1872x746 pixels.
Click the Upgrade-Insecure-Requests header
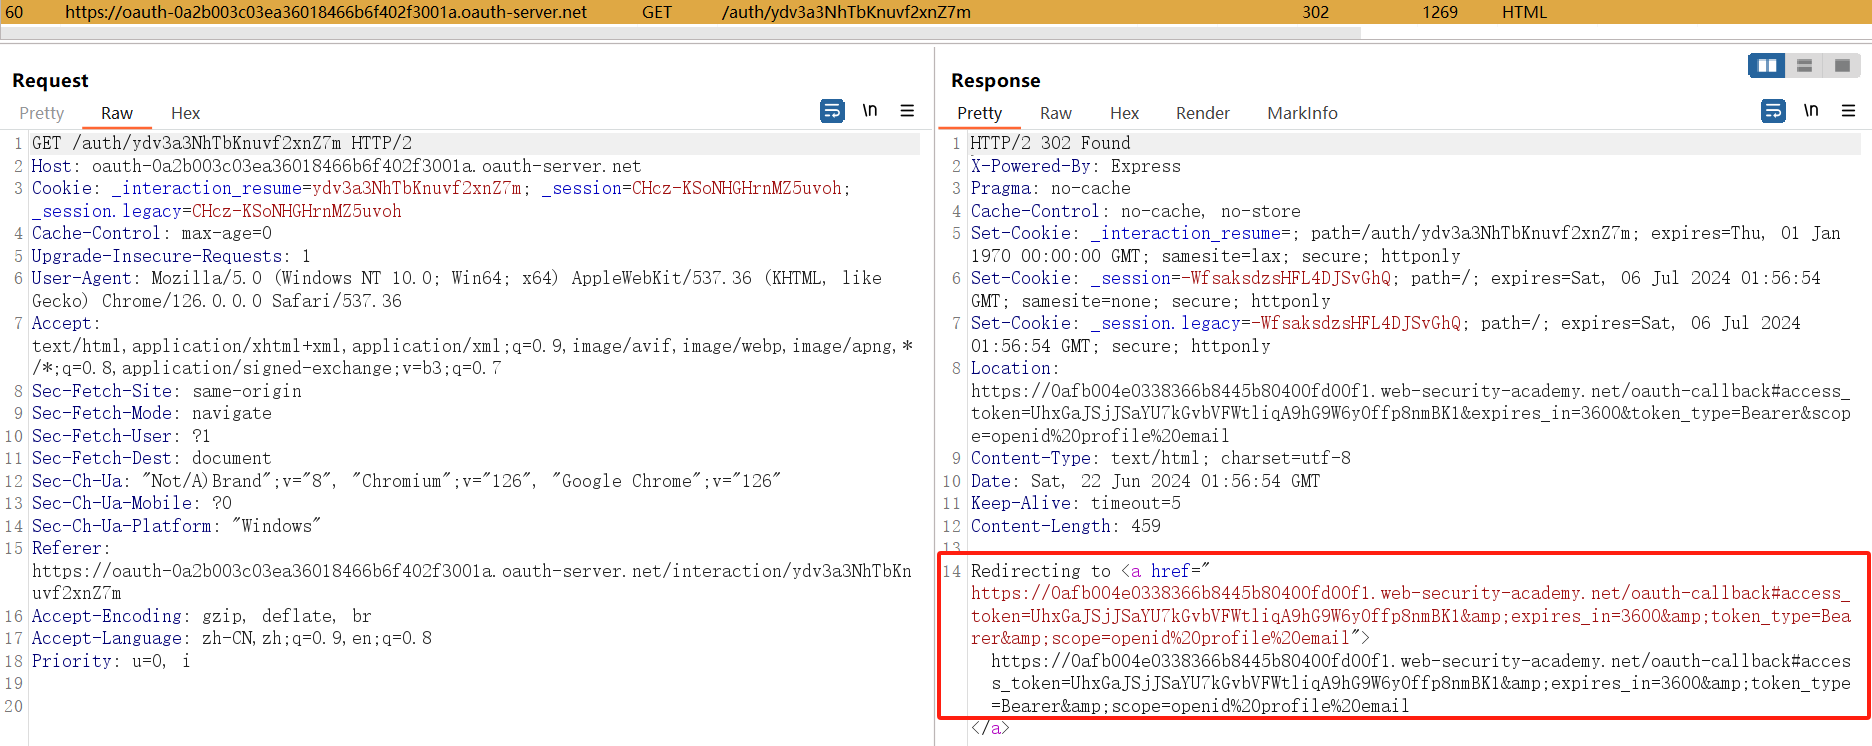[x=171, y=256]
